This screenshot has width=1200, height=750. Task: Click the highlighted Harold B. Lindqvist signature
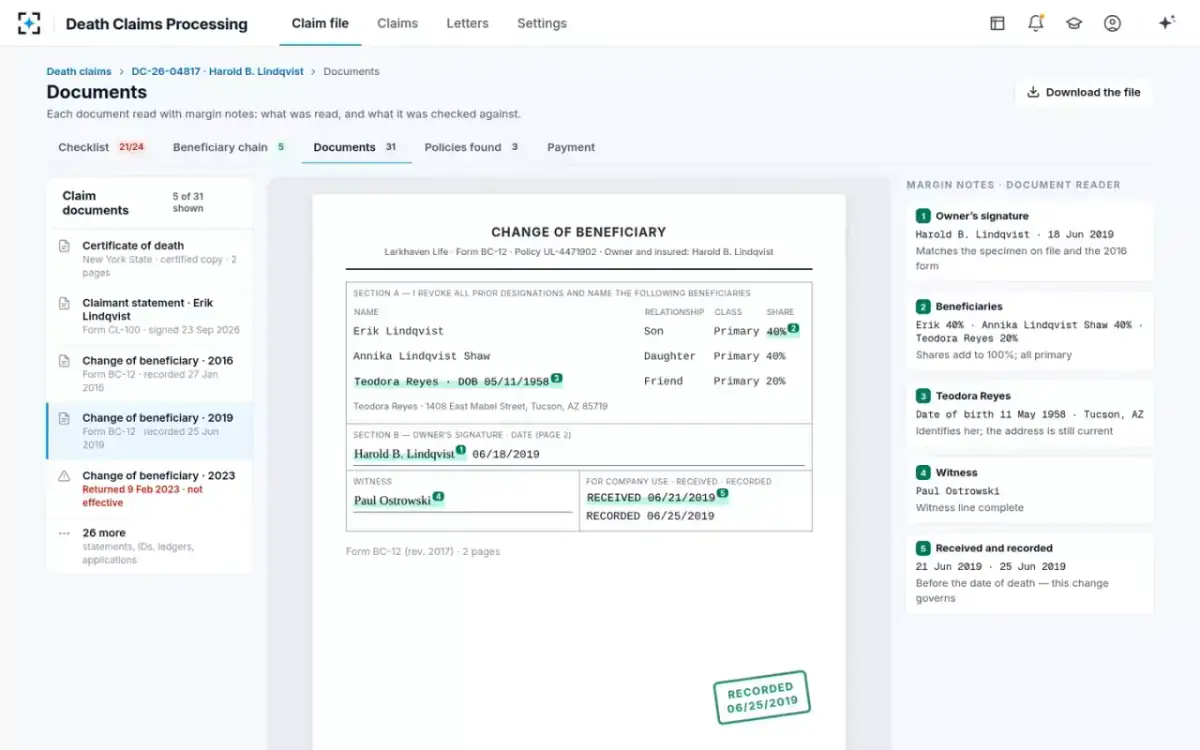[x=404, y=454]
